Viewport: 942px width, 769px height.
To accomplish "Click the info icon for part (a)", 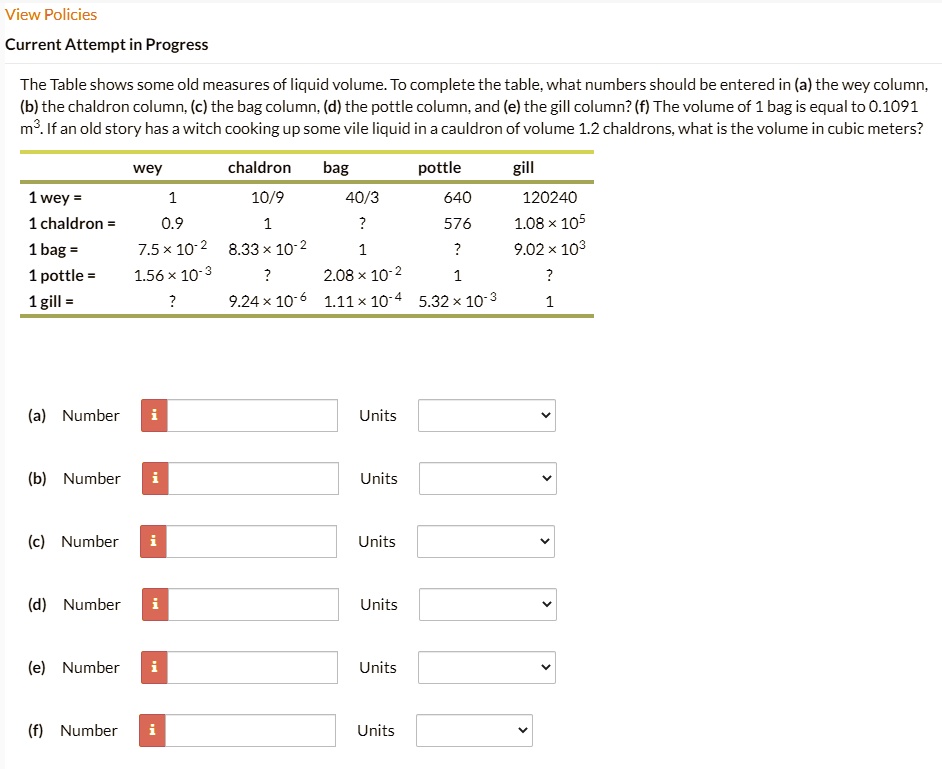I will tap(154, 415).
